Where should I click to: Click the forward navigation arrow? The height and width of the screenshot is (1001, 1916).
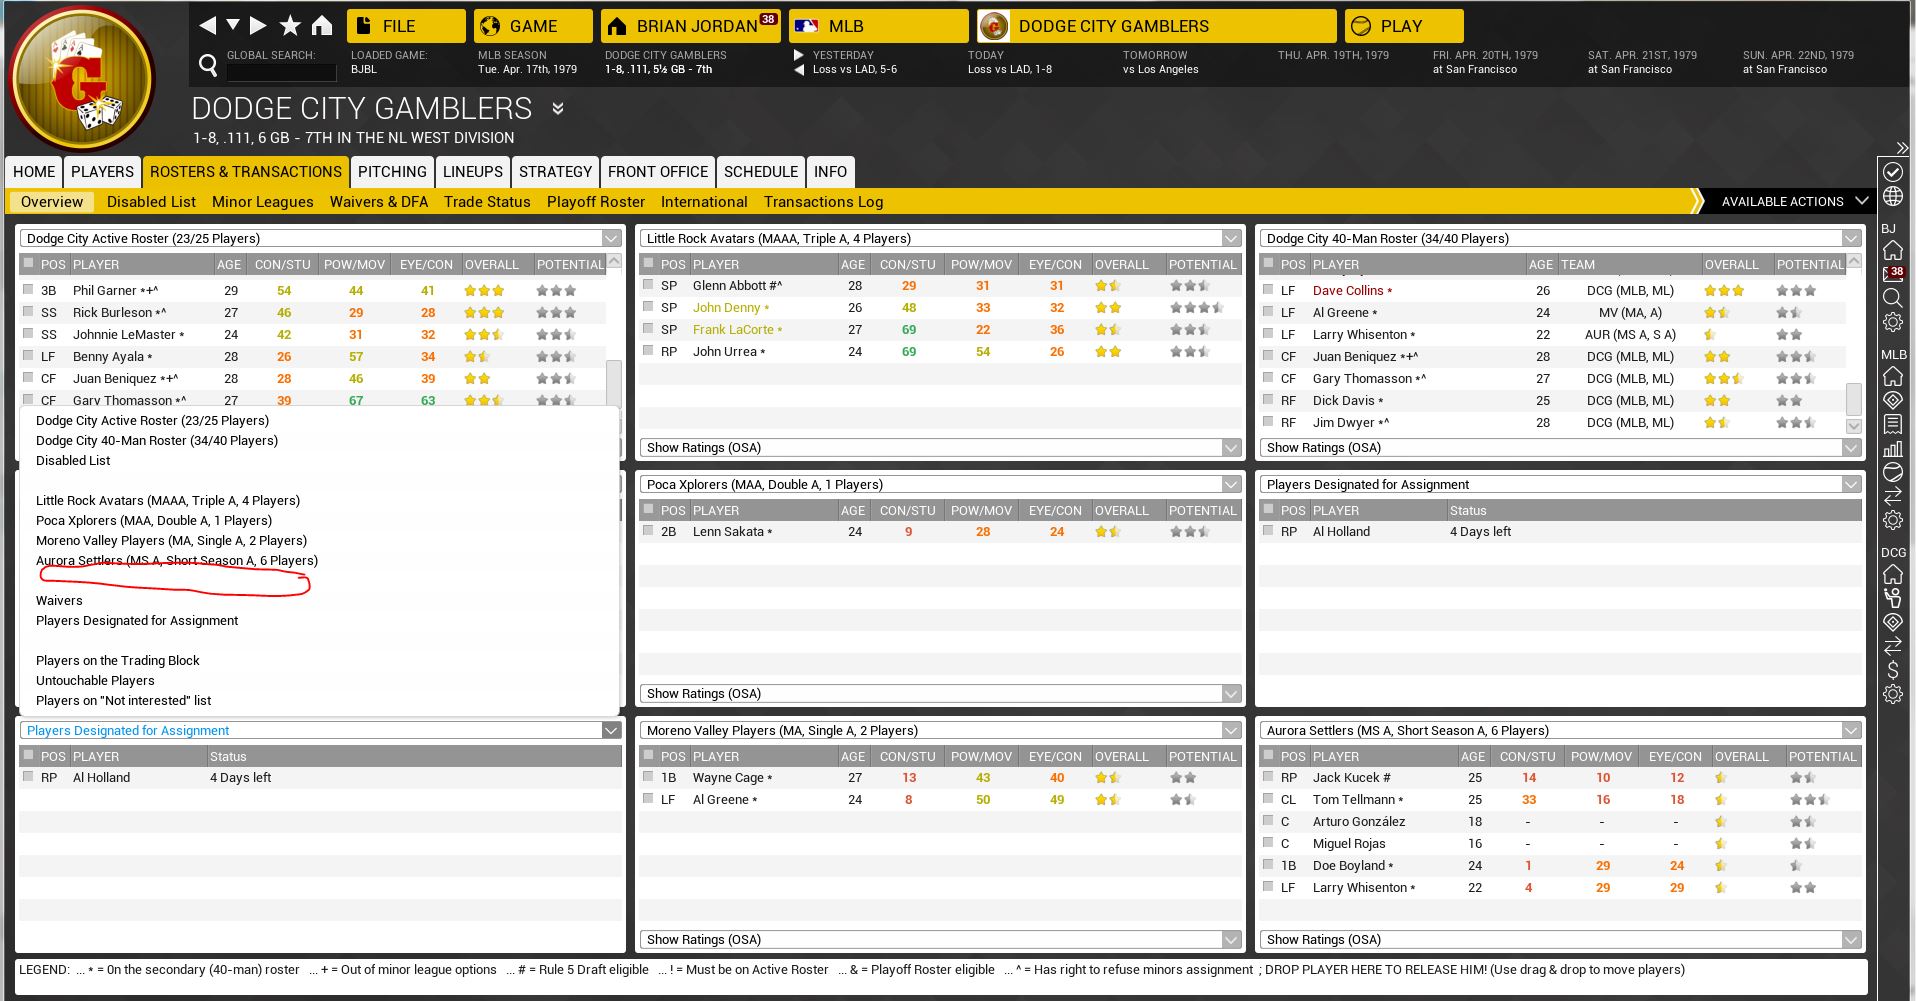pos(258,26)
